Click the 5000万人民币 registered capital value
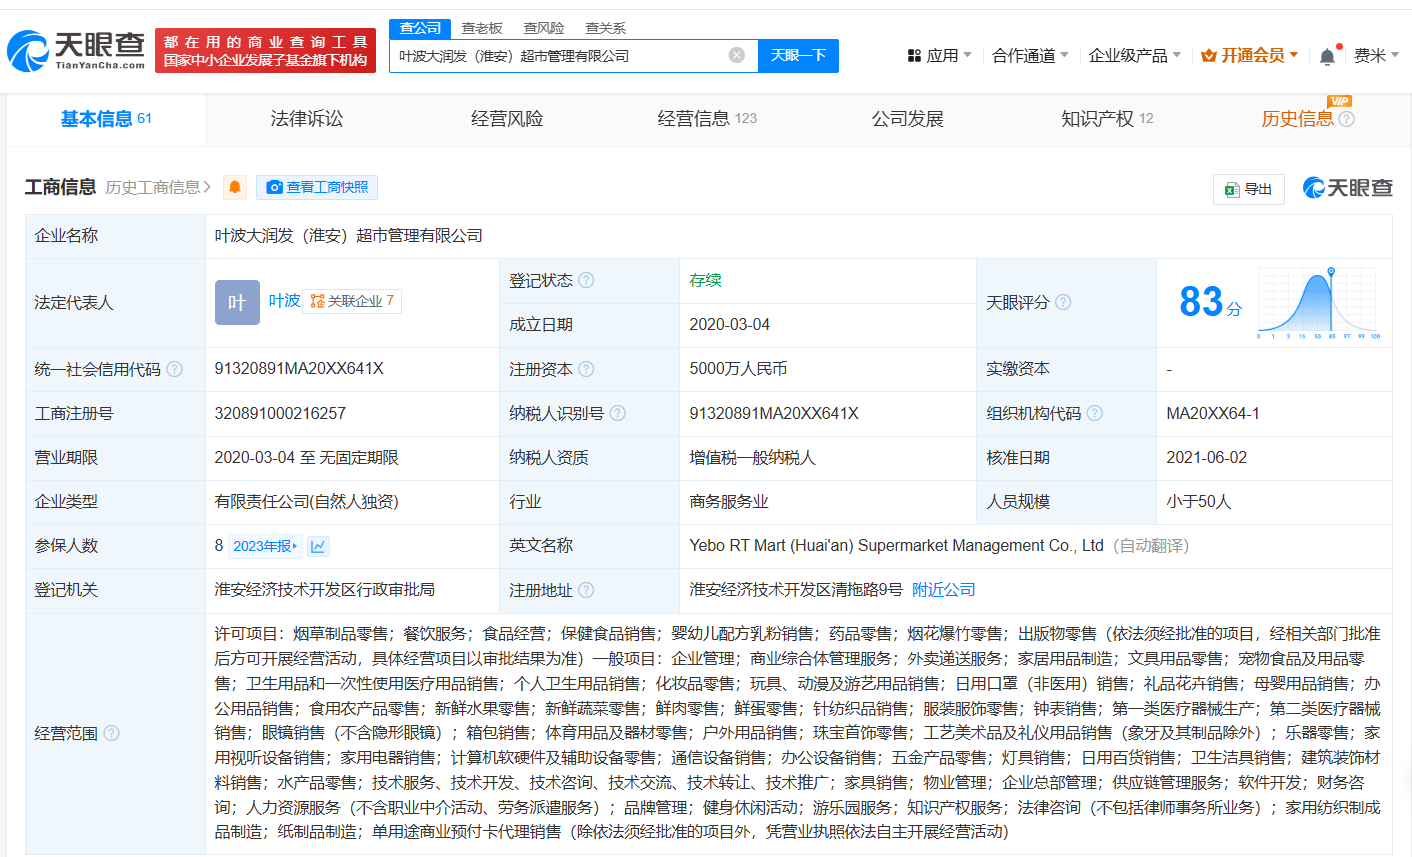This screenshot has height=857, width=1412. 738,369
